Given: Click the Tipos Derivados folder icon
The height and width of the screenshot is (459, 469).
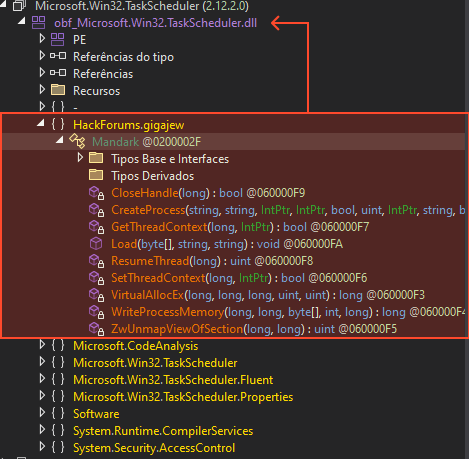Looking at the screenshot, I should point(96,175).
